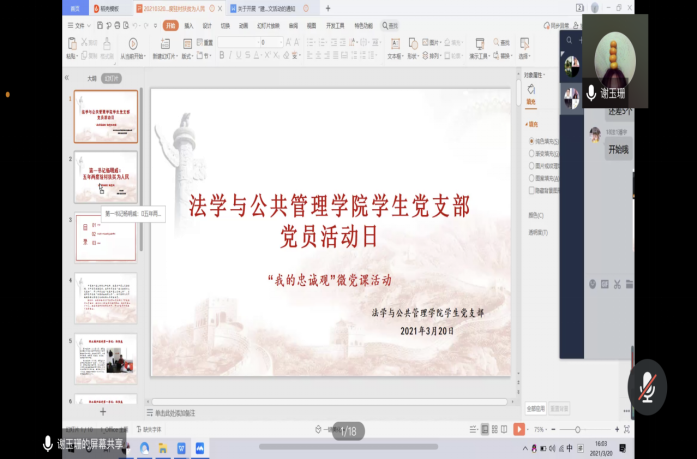Click the zoom slider in the status bar
This screenshot has height=459, width=697.
[x=578, y=429]
